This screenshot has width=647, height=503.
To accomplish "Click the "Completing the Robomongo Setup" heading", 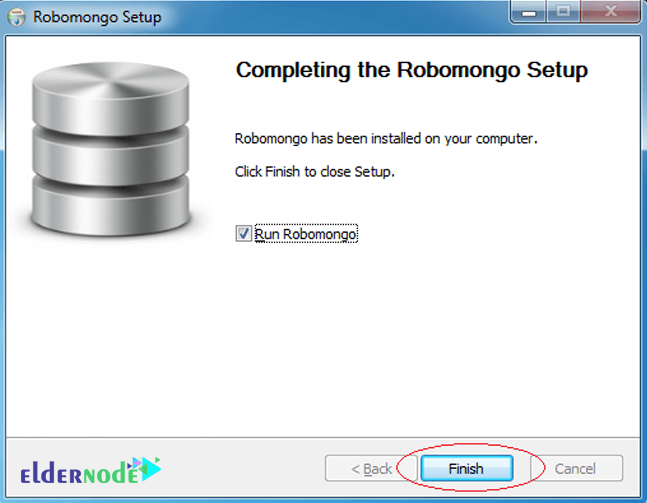I will (x=412, y=70).
